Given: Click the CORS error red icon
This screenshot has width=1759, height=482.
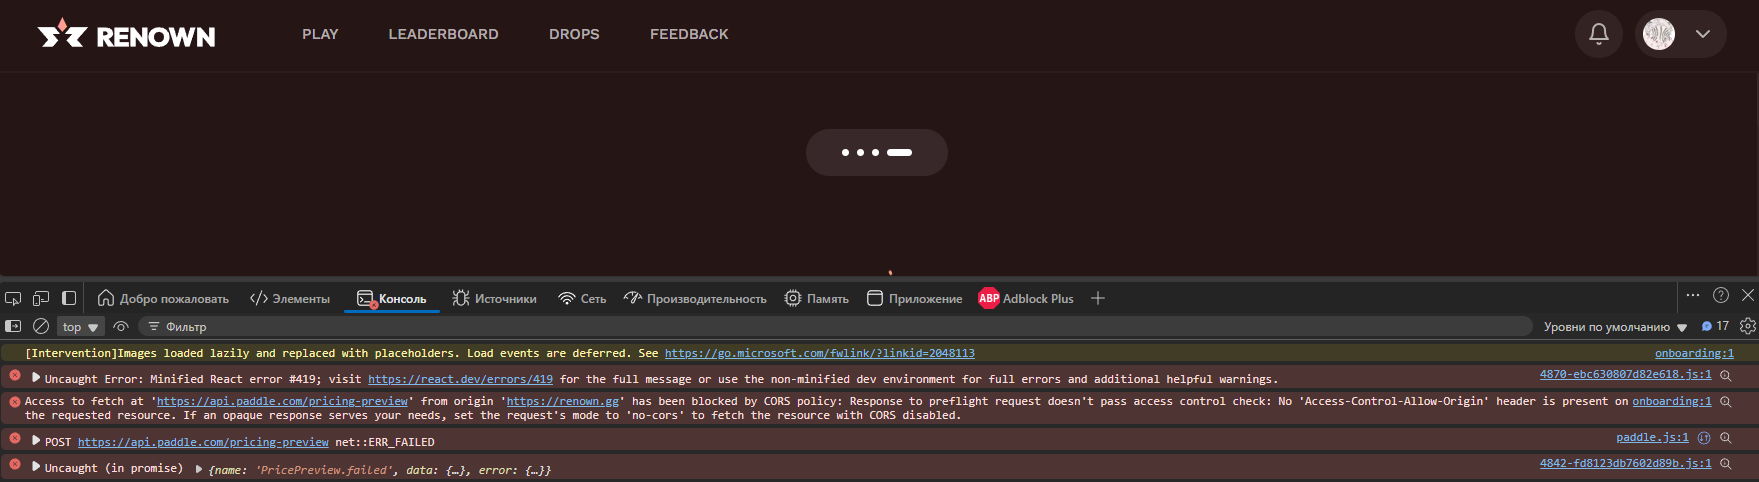Looking at the screenshot, I should click(15, 401).
